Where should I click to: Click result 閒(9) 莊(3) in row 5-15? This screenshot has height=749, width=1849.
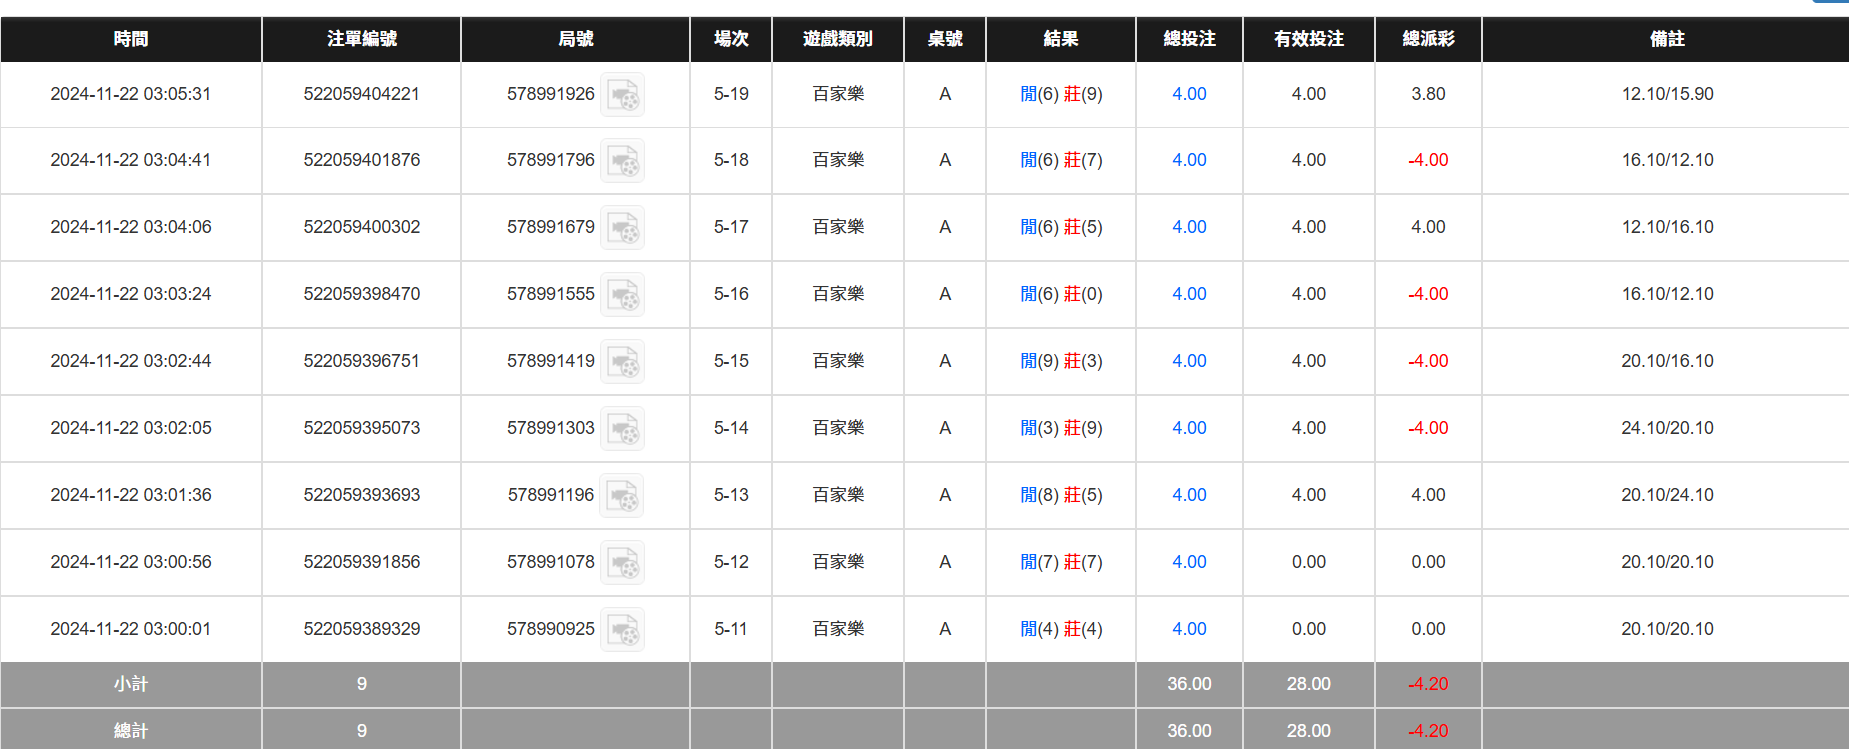1060,361
